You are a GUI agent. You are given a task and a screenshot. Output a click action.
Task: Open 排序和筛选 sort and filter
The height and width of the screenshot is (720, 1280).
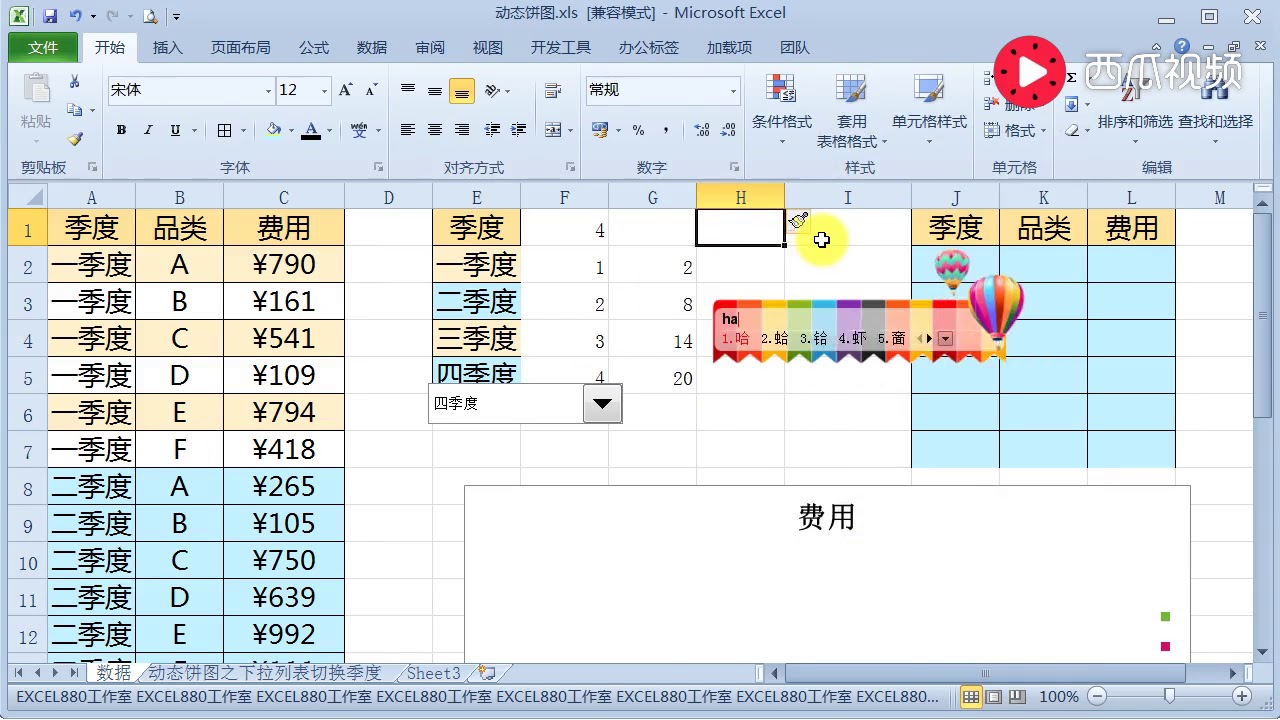click(x=1134, y=110)
